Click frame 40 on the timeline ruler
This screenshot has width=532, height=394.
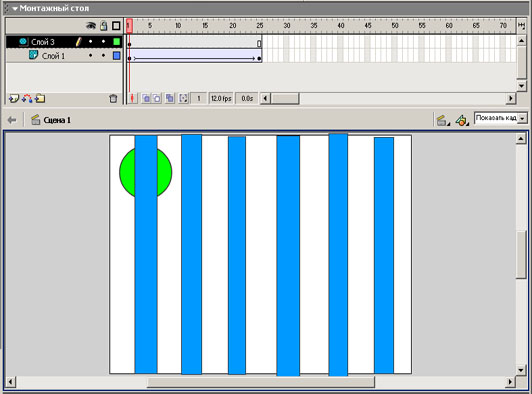(341, 25)
